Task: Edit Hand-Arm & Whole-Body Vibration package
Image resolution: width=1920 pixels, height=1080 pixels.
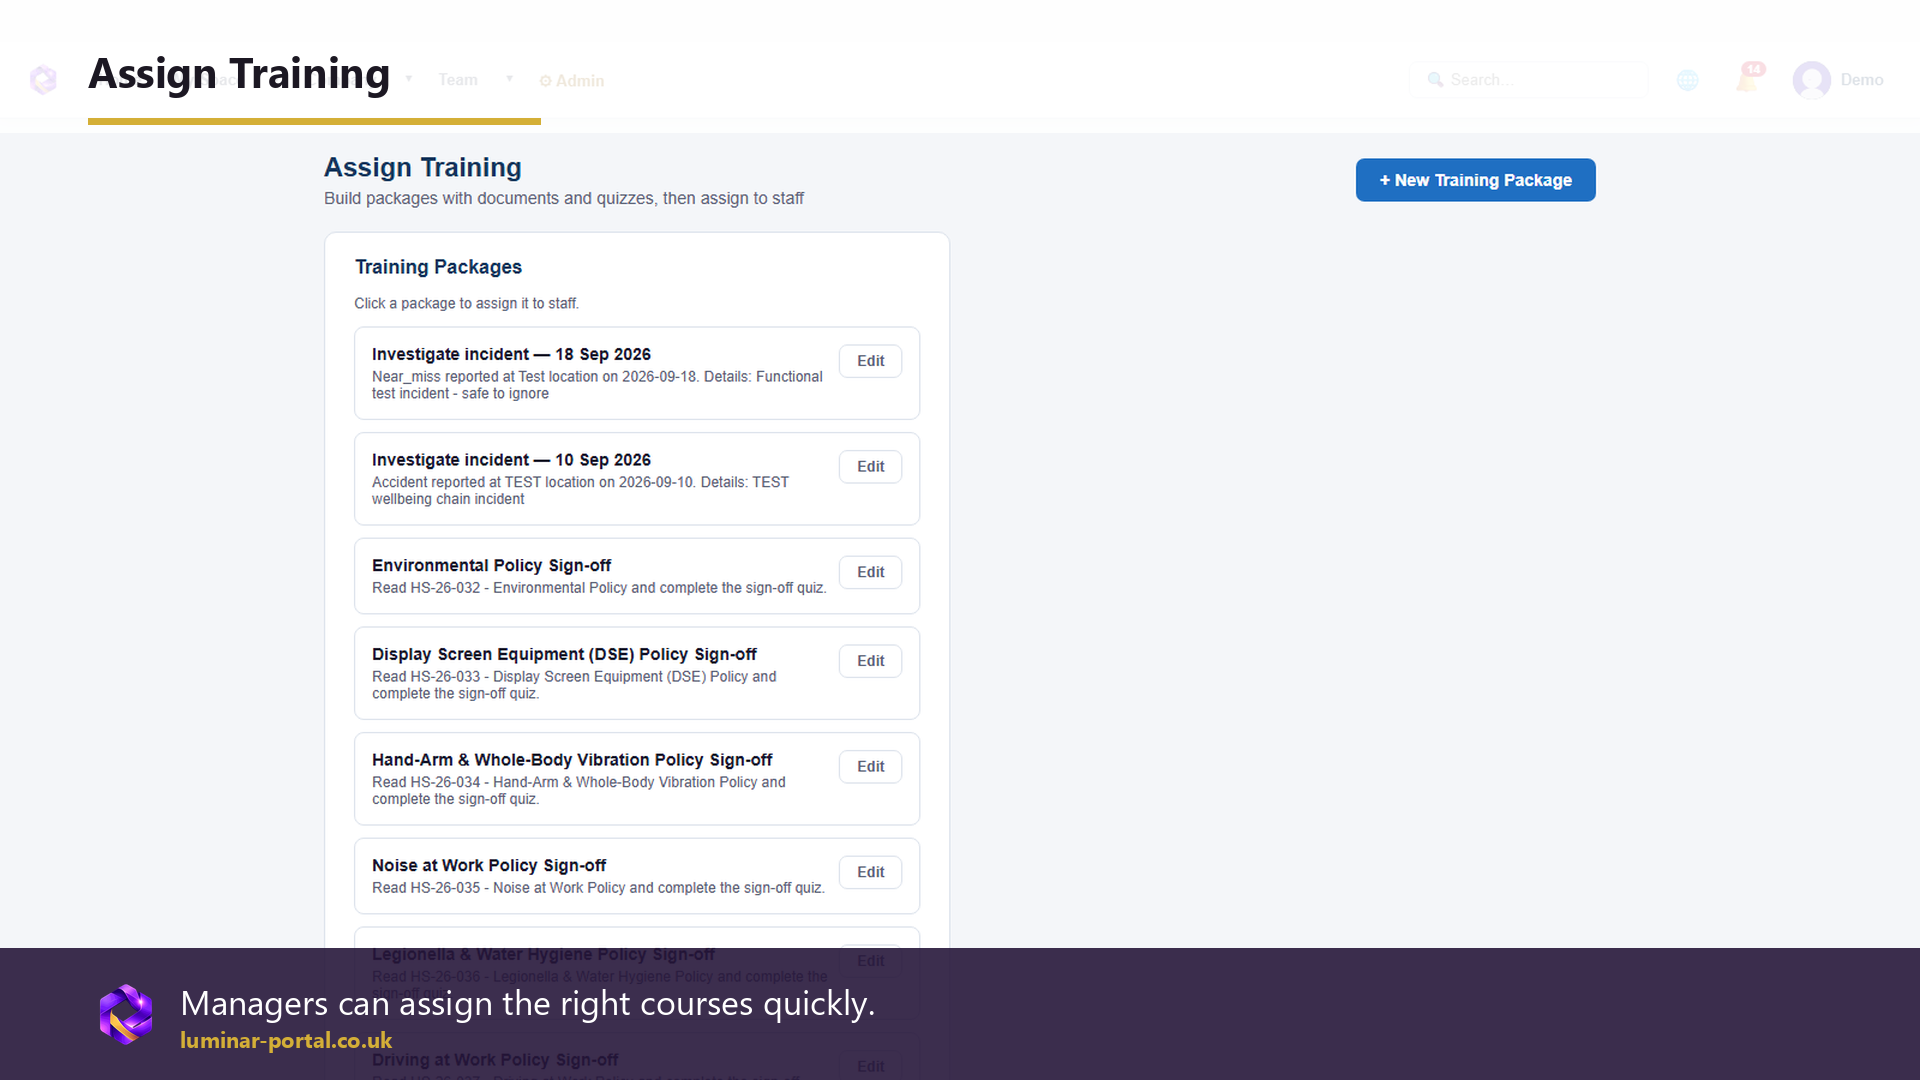Action: [870, 767]
